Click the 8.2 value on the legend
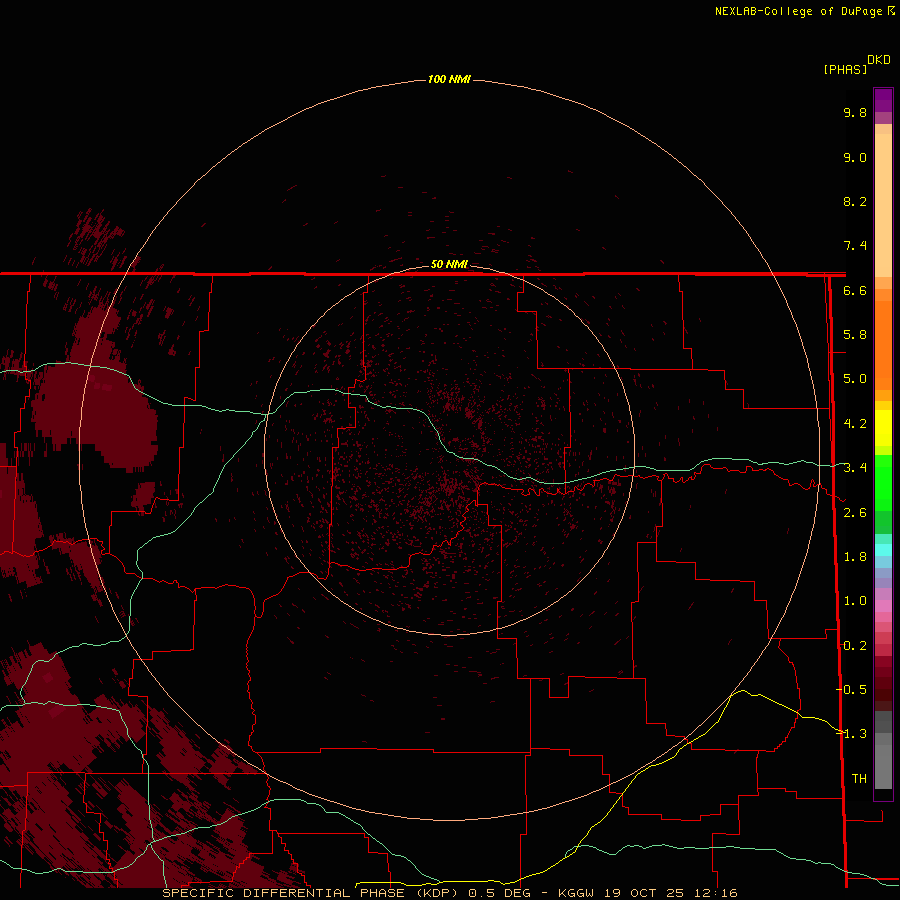Image resolution: width=900 pixels, height=900 pixels. 855,201
